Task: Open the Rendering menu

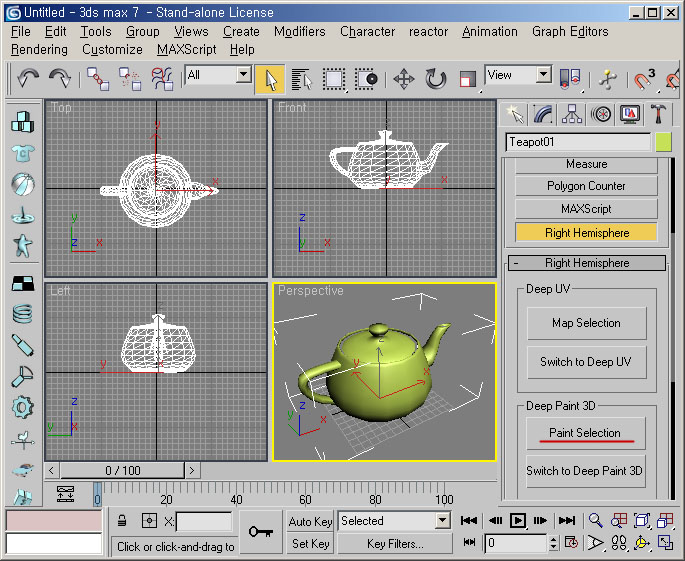Action: (x=39, y=49)
